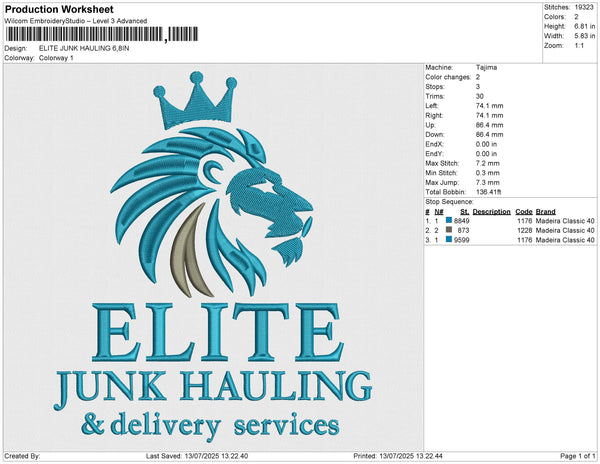The image size is (600, 464).
Task: Click the Max Jump value '7.3 mm'
Action: pyautogui.click(x=488, y=182)
